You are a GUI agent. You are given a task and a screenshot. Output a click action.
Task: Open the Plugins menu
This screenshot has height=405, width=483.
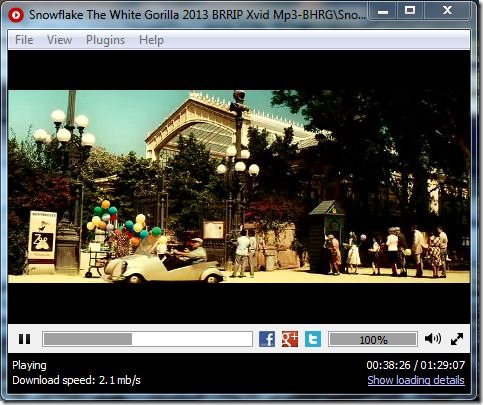[x=105, y=40]
